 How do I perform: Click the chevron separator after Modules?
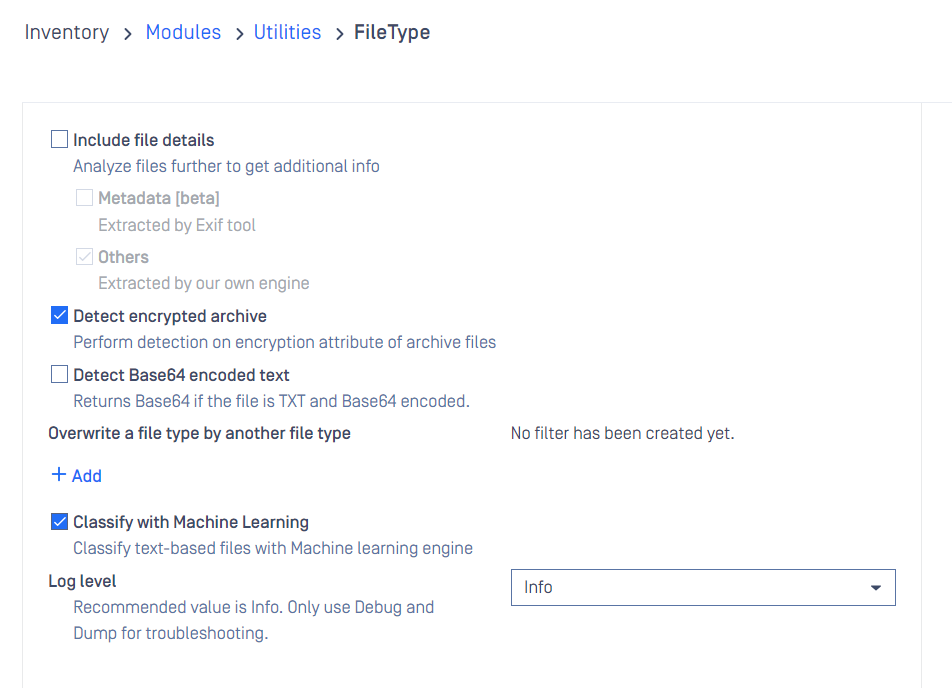click(239, 34)
